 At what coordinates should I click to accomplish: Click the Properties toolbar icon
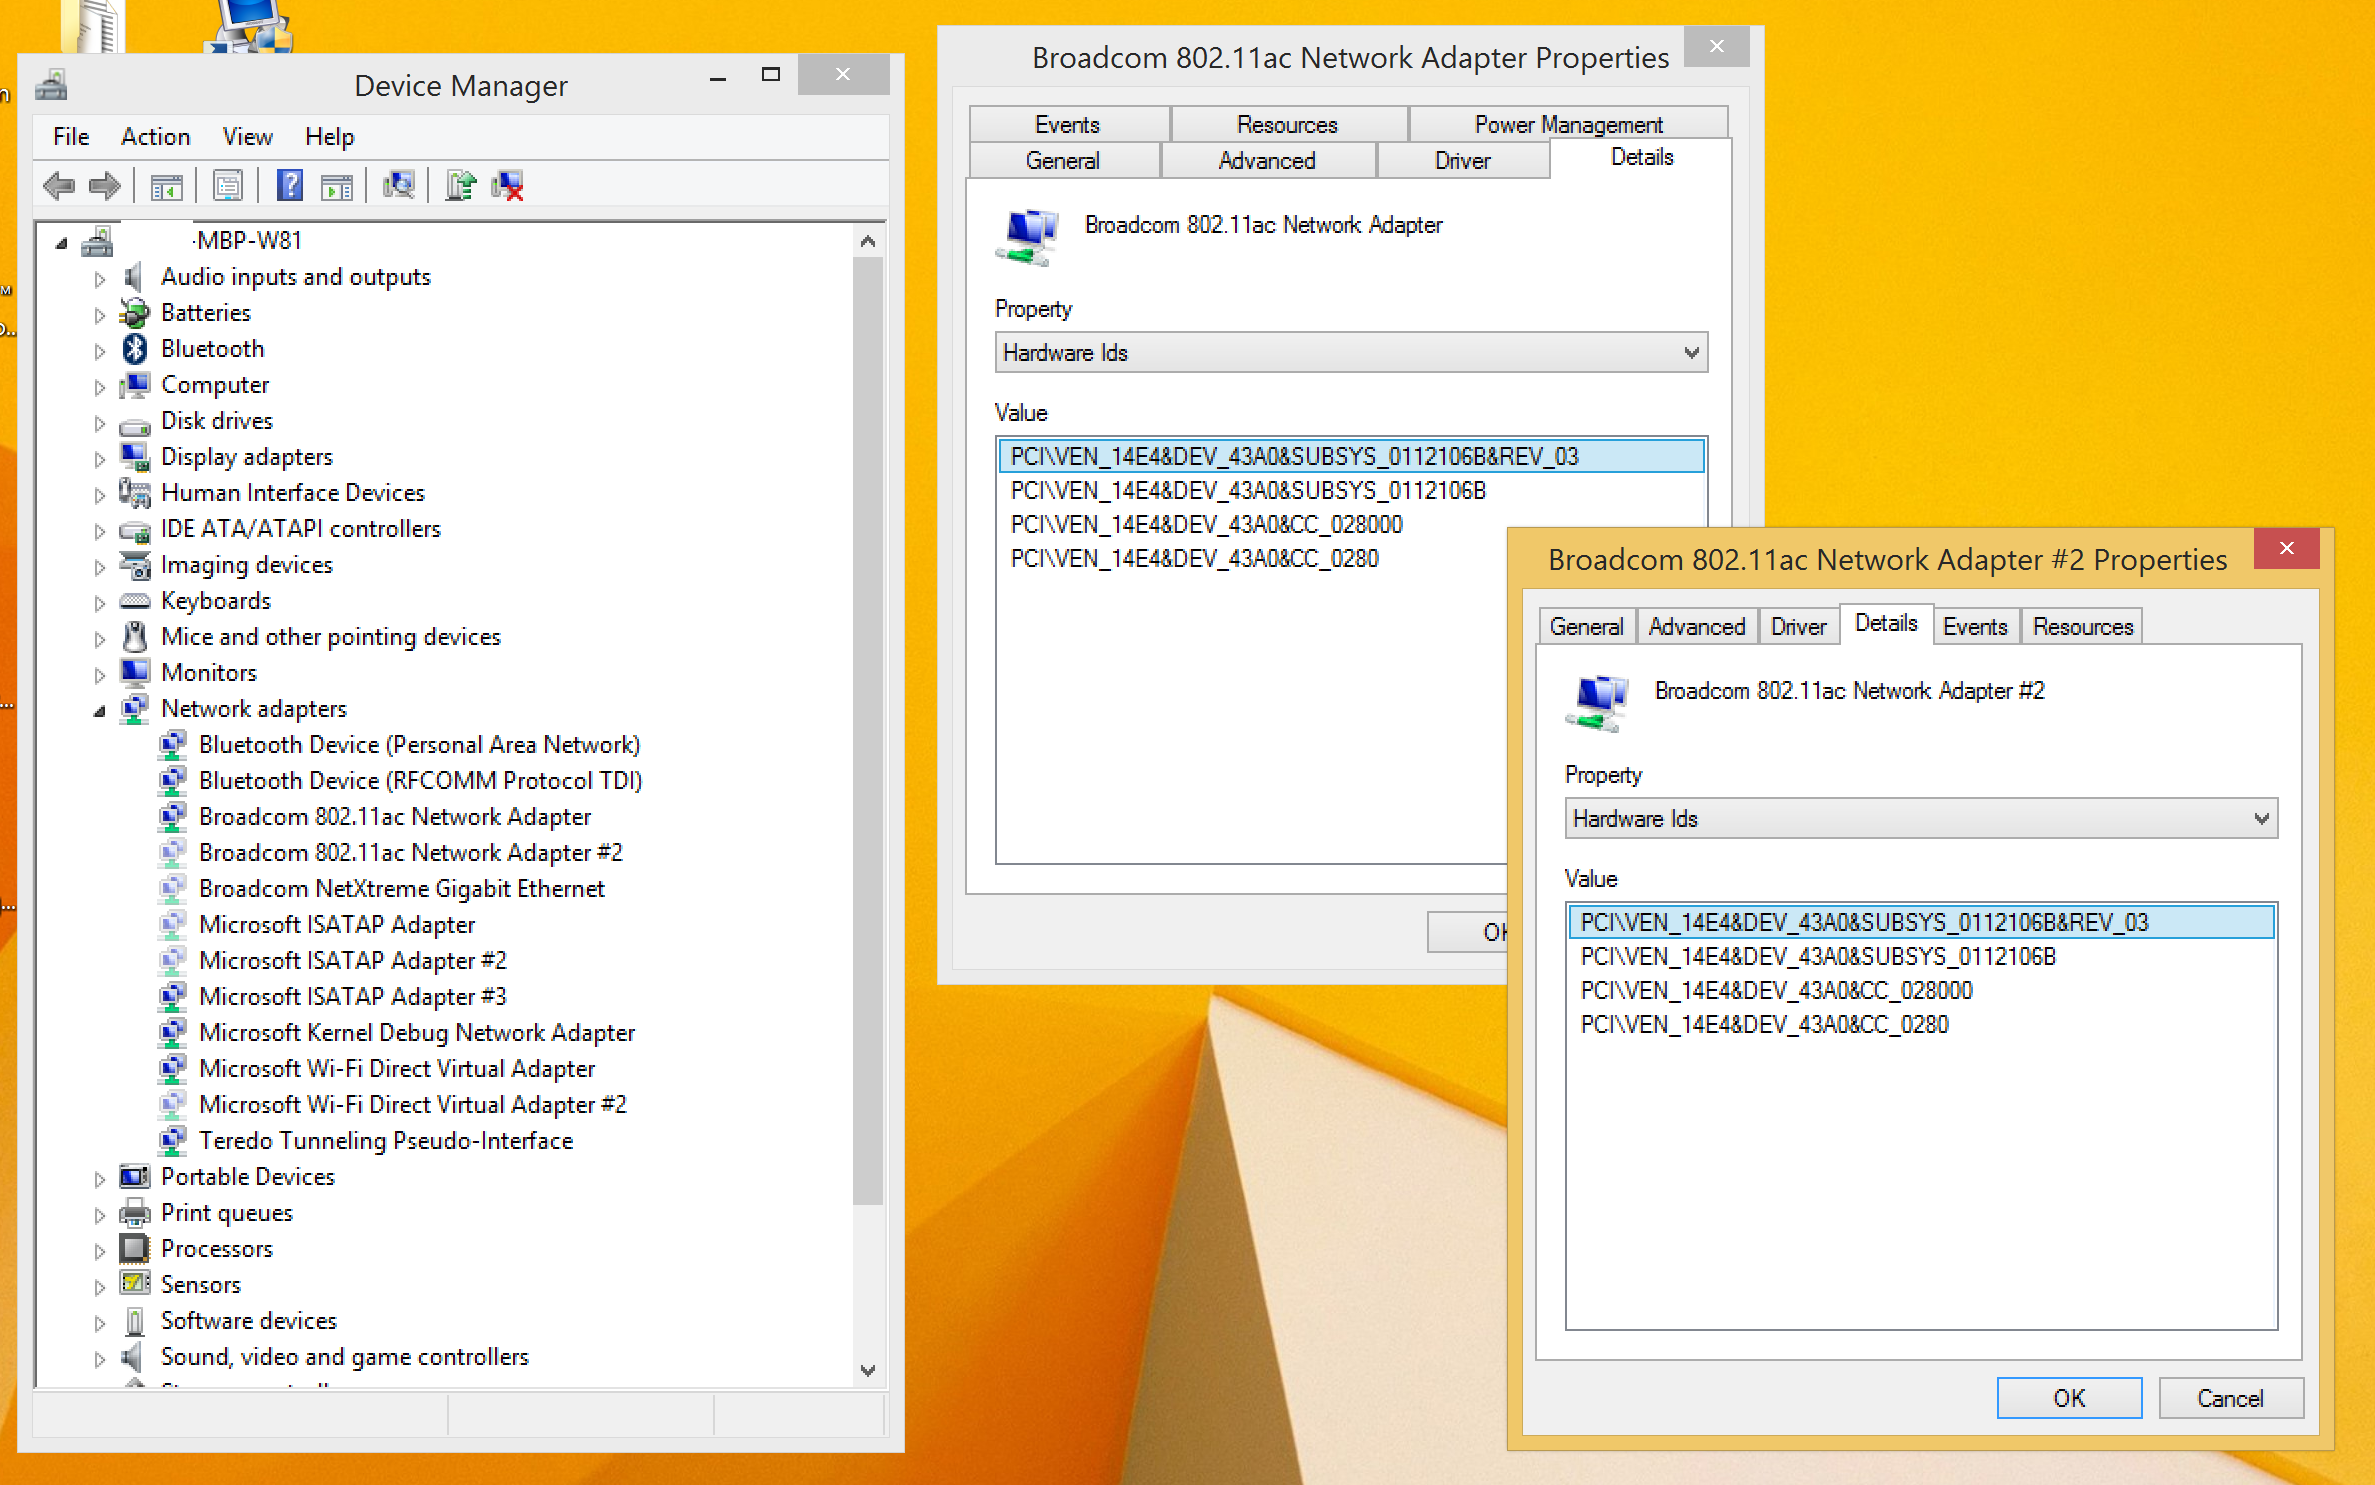pyautogui.click(x=228, y=185)
